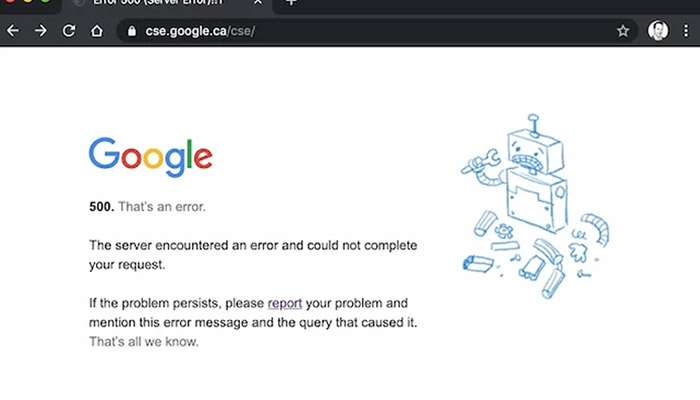Bookmark this page with the star
The image size is (700, 400).
tap(623, 31)
